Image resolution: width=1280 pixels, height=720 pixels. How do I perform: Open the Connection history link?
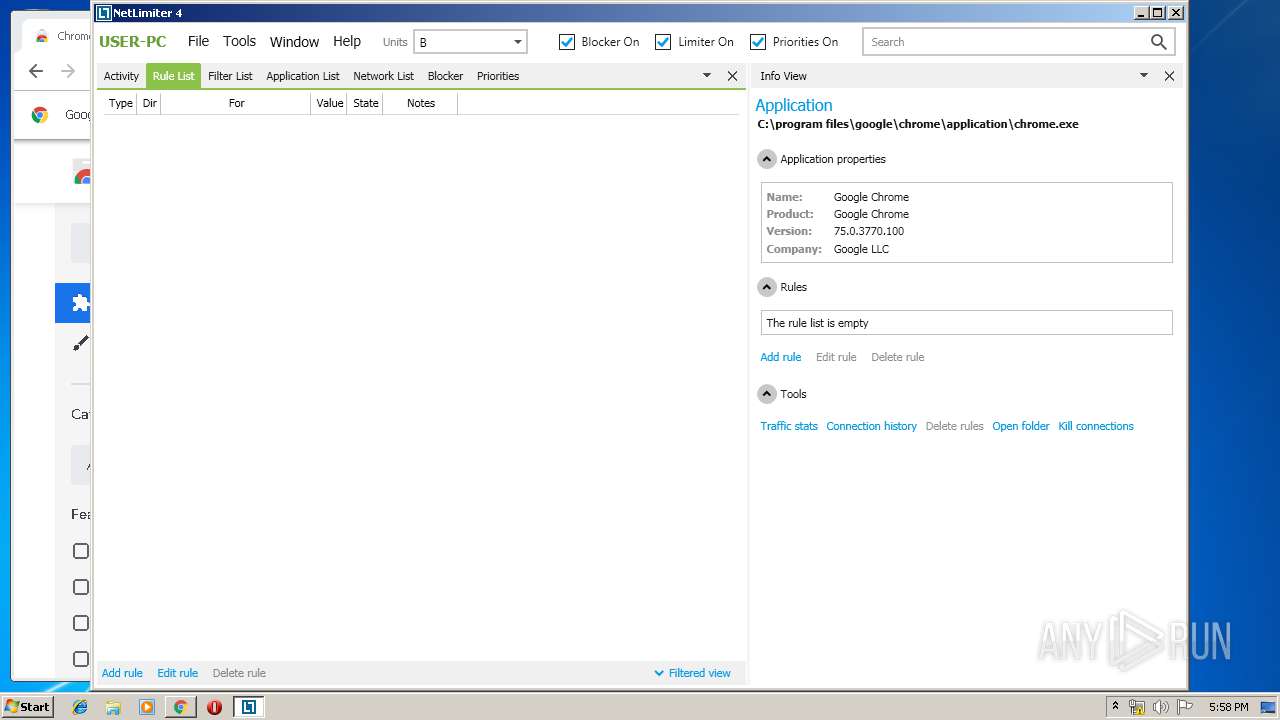pos(871,426)
